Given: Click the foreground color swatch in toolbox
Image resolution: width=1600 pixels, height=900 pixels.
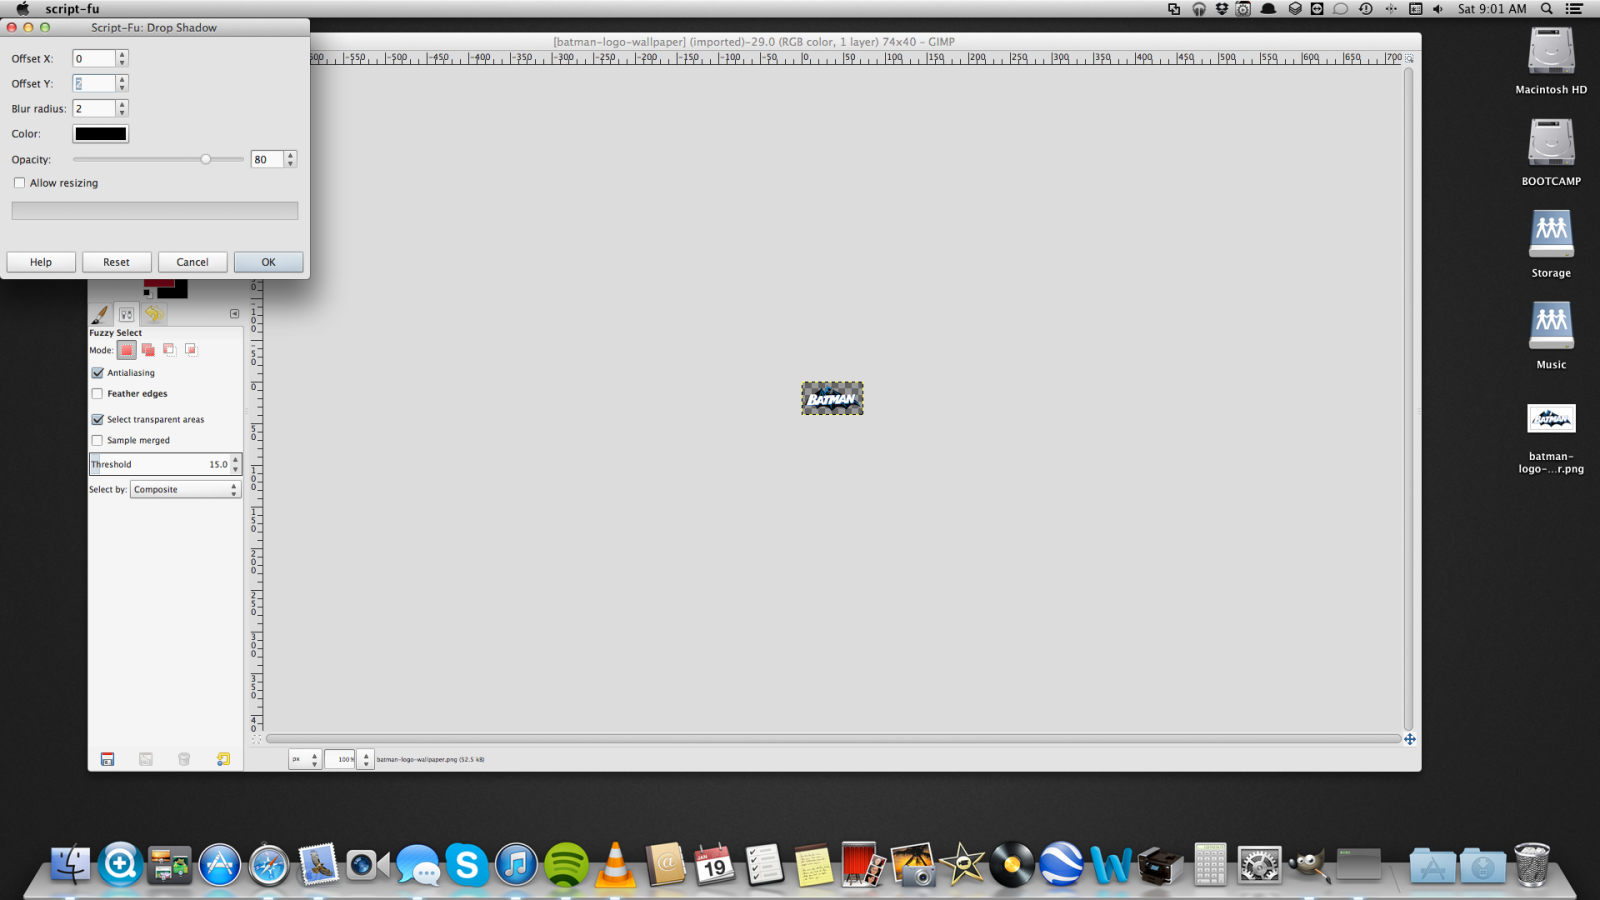Looking at the screenshot, I should tap(158, 284).
